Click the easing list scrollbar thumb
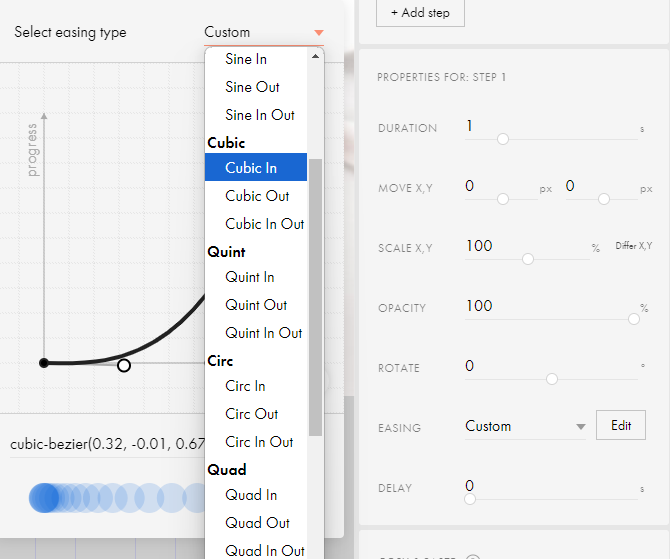670x559 pixels. pyautogui.click(x=315, y=297)
